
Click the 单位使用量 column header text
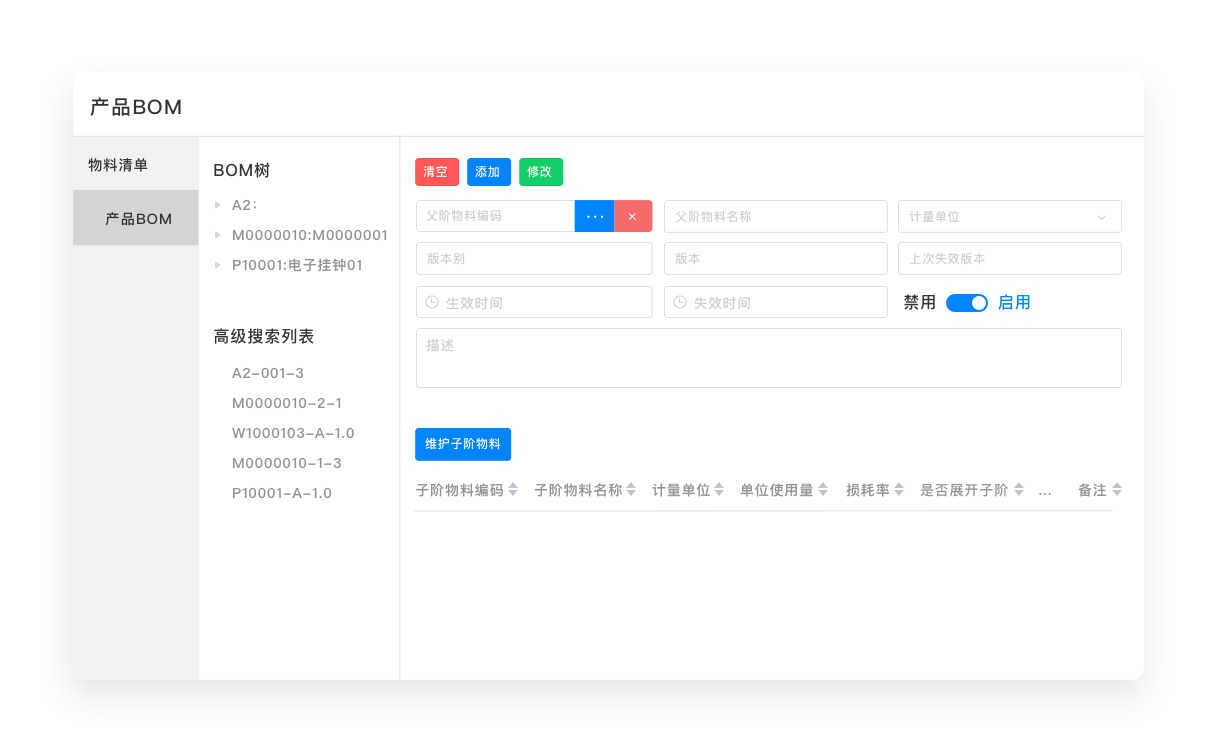[777, 490]
